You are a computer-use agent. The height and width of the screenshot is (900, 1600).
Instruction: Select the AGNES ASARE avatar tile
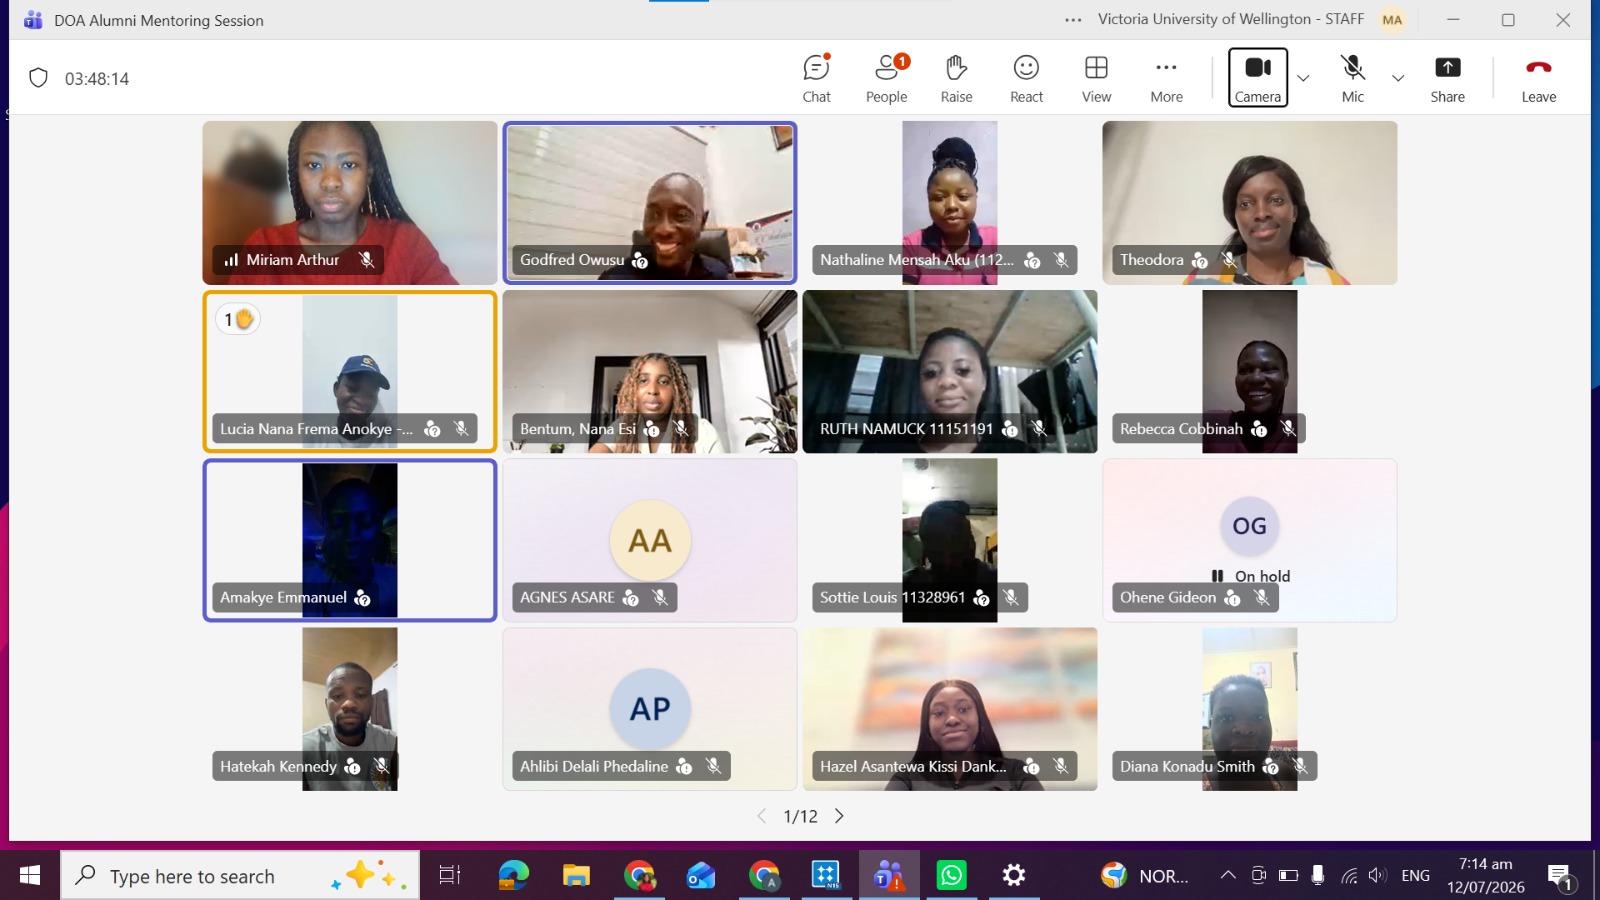pyautogui.click(x=650, y=540)
